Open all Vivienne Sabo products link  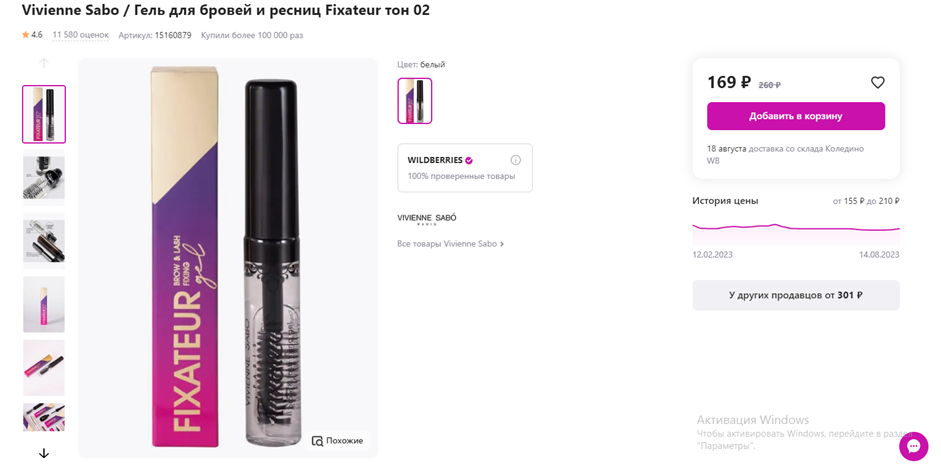(x=450, y=244)
